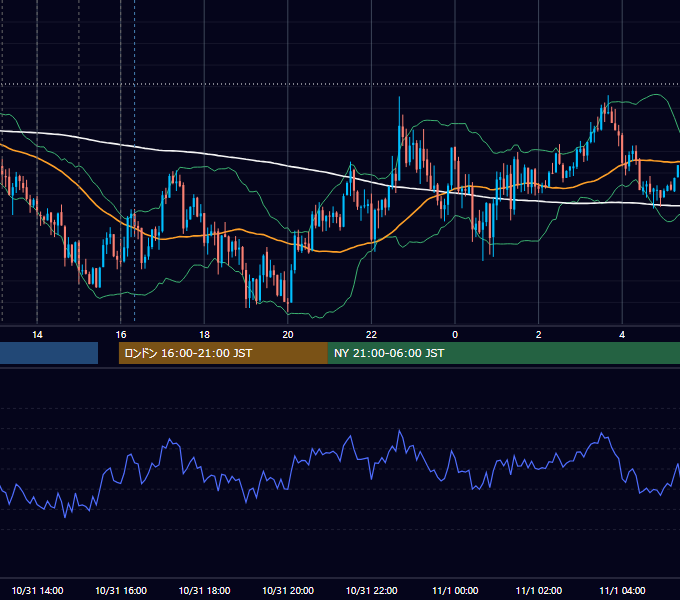
Task: Click the 10/31 20:00 date label
Action: click(x=288, y=590)
